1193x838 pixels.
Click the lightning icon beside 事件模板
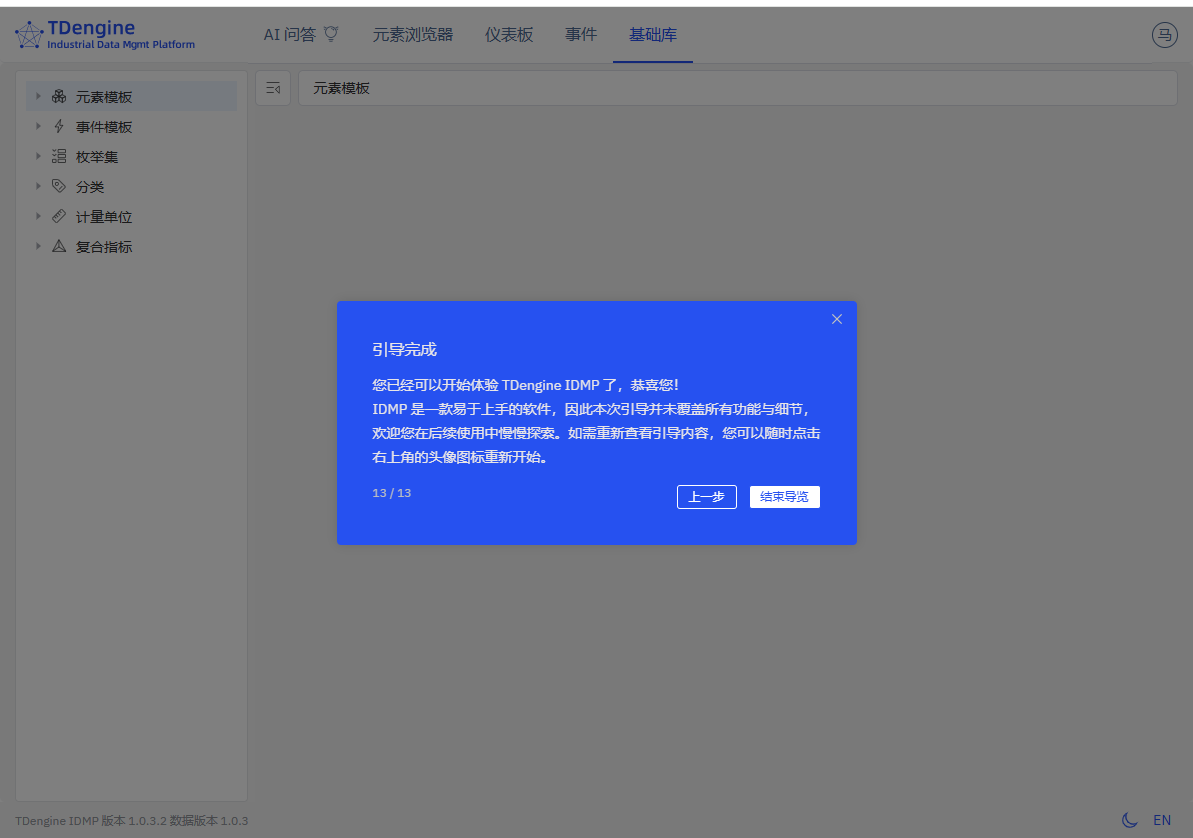coord(58,126)
